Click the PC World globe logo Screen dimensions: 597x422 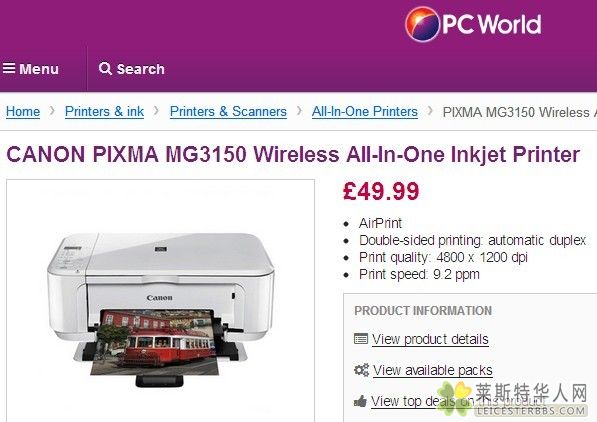coord(422,24)
